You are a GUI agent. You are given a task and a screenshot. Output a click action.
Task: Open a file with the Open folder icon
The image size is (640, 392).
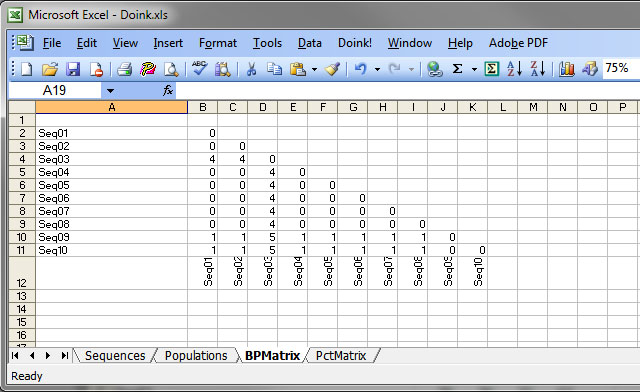coord(50,69)
